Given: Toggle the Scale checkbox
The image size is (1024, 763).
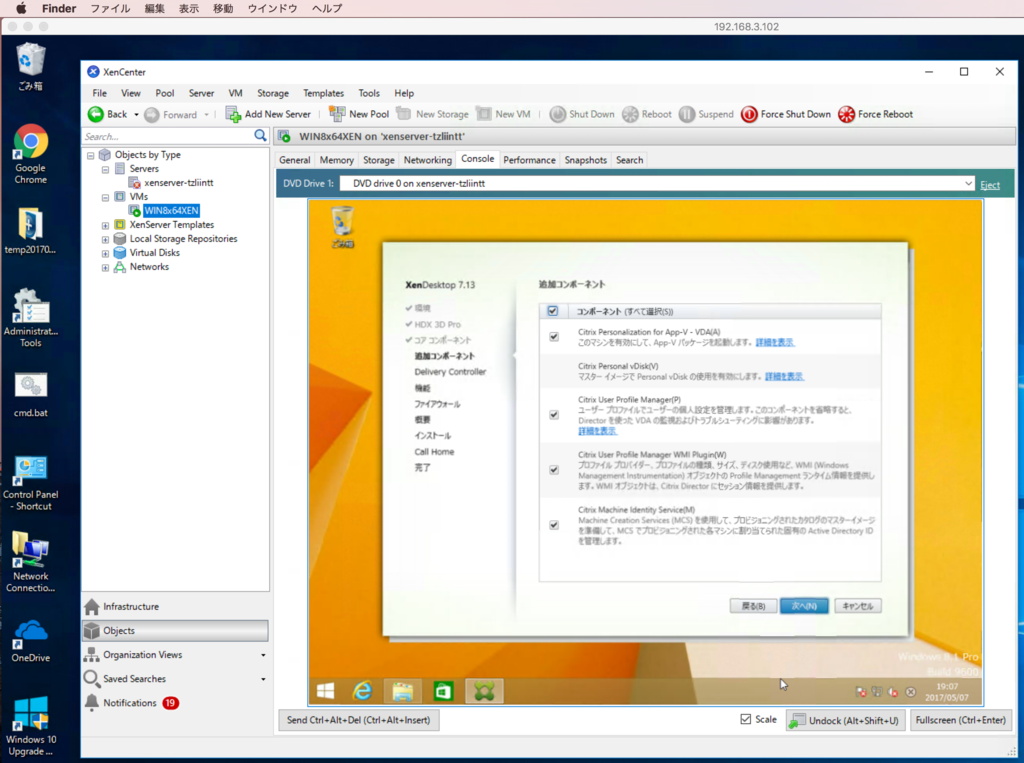Looking at the screenshot, I should point(746,719).
